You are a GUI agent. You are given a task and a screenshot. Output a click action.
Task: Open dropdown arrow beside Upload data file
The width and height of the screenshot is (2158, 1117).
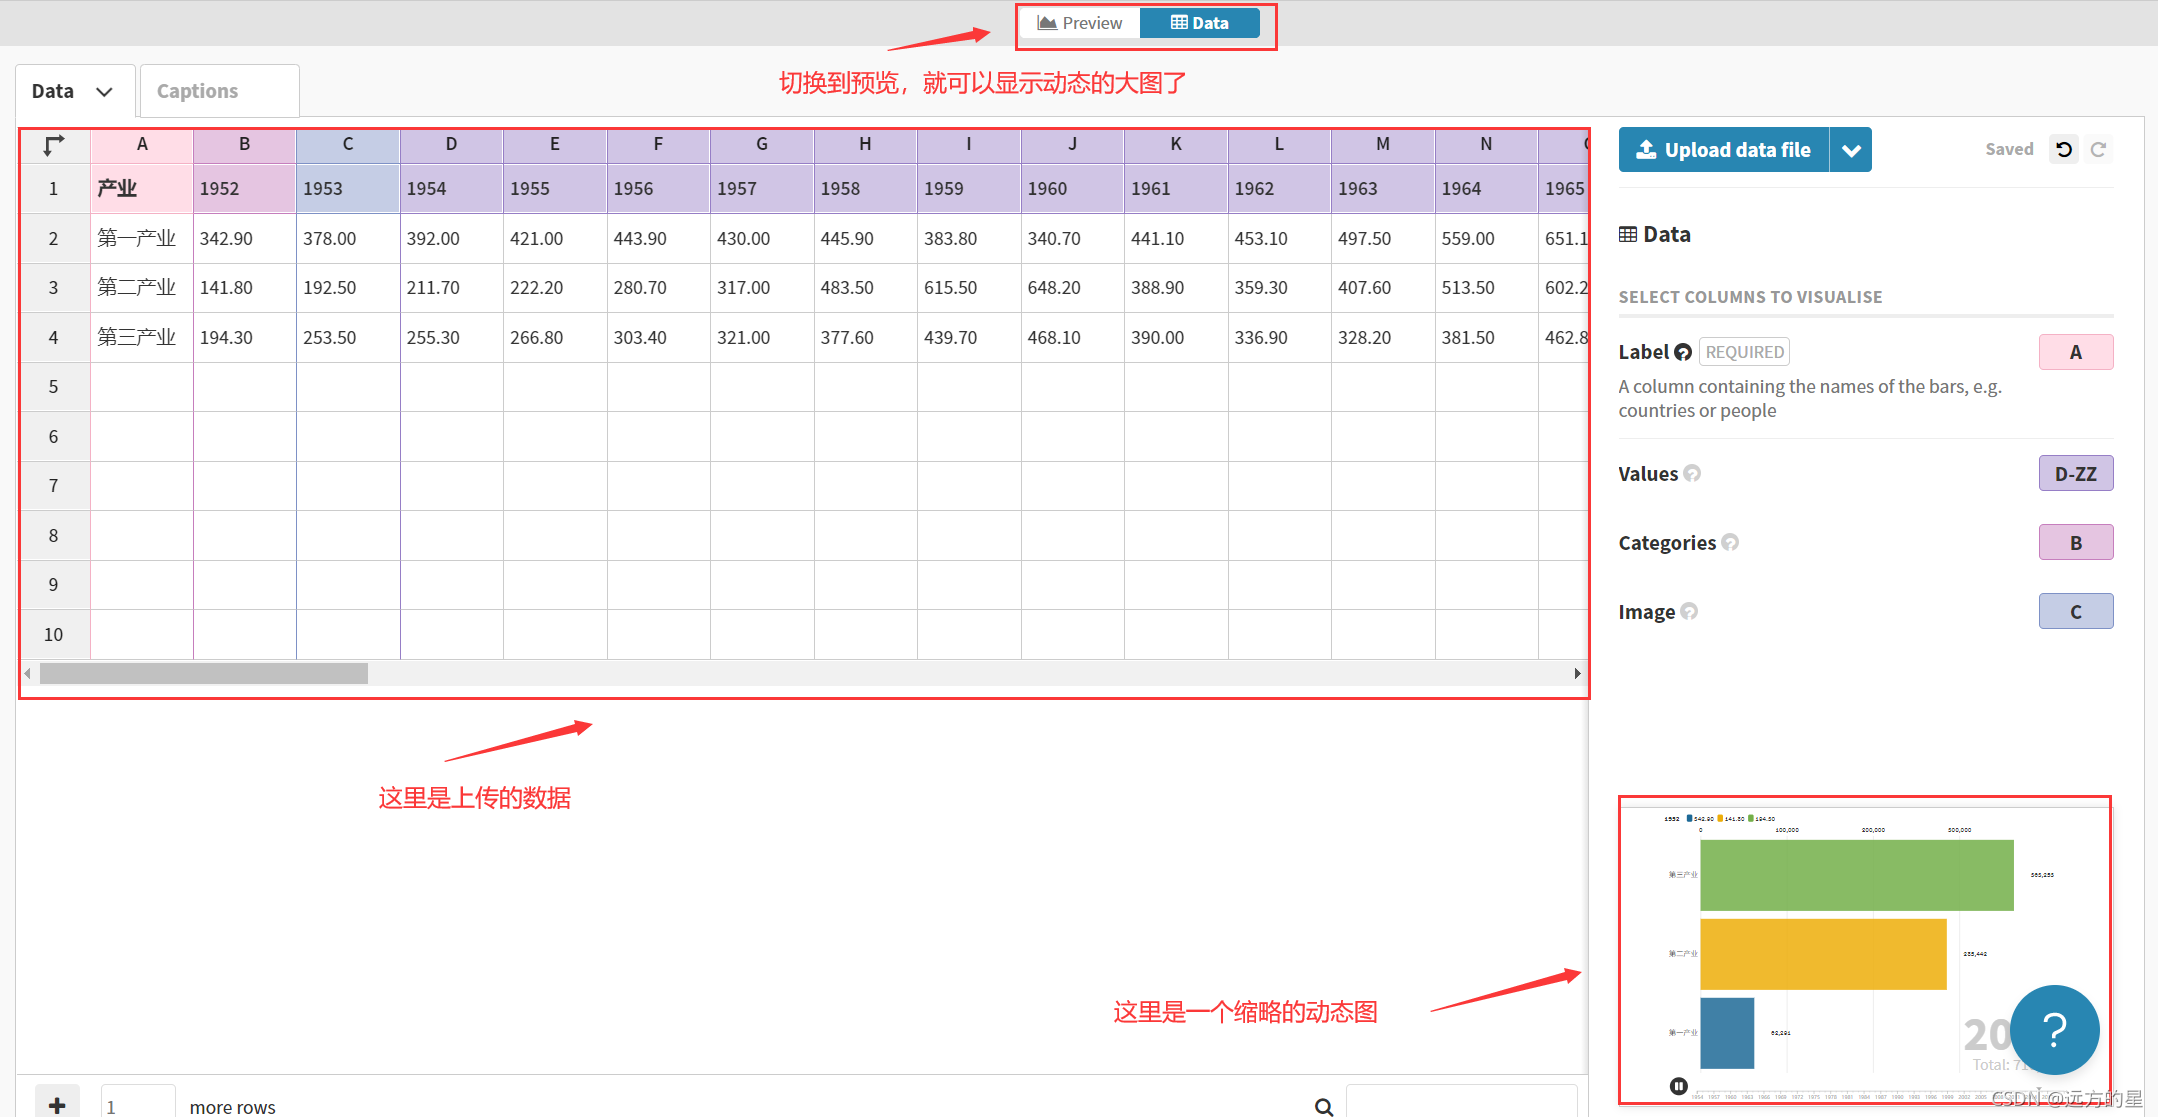[1851, 150]
